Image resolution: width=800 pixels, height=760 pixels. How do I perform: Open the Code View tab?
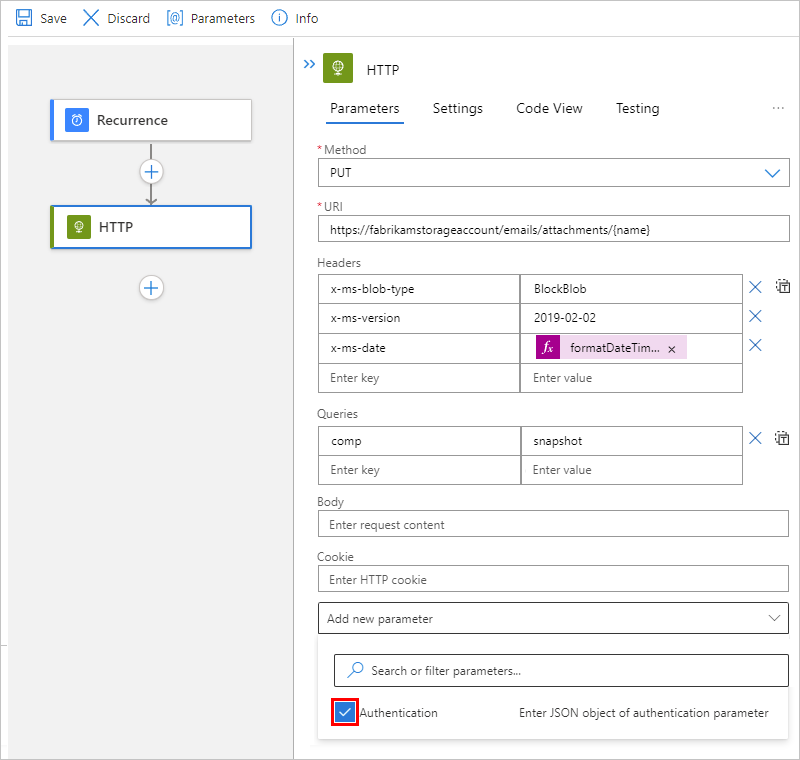[x=549, y=108]
